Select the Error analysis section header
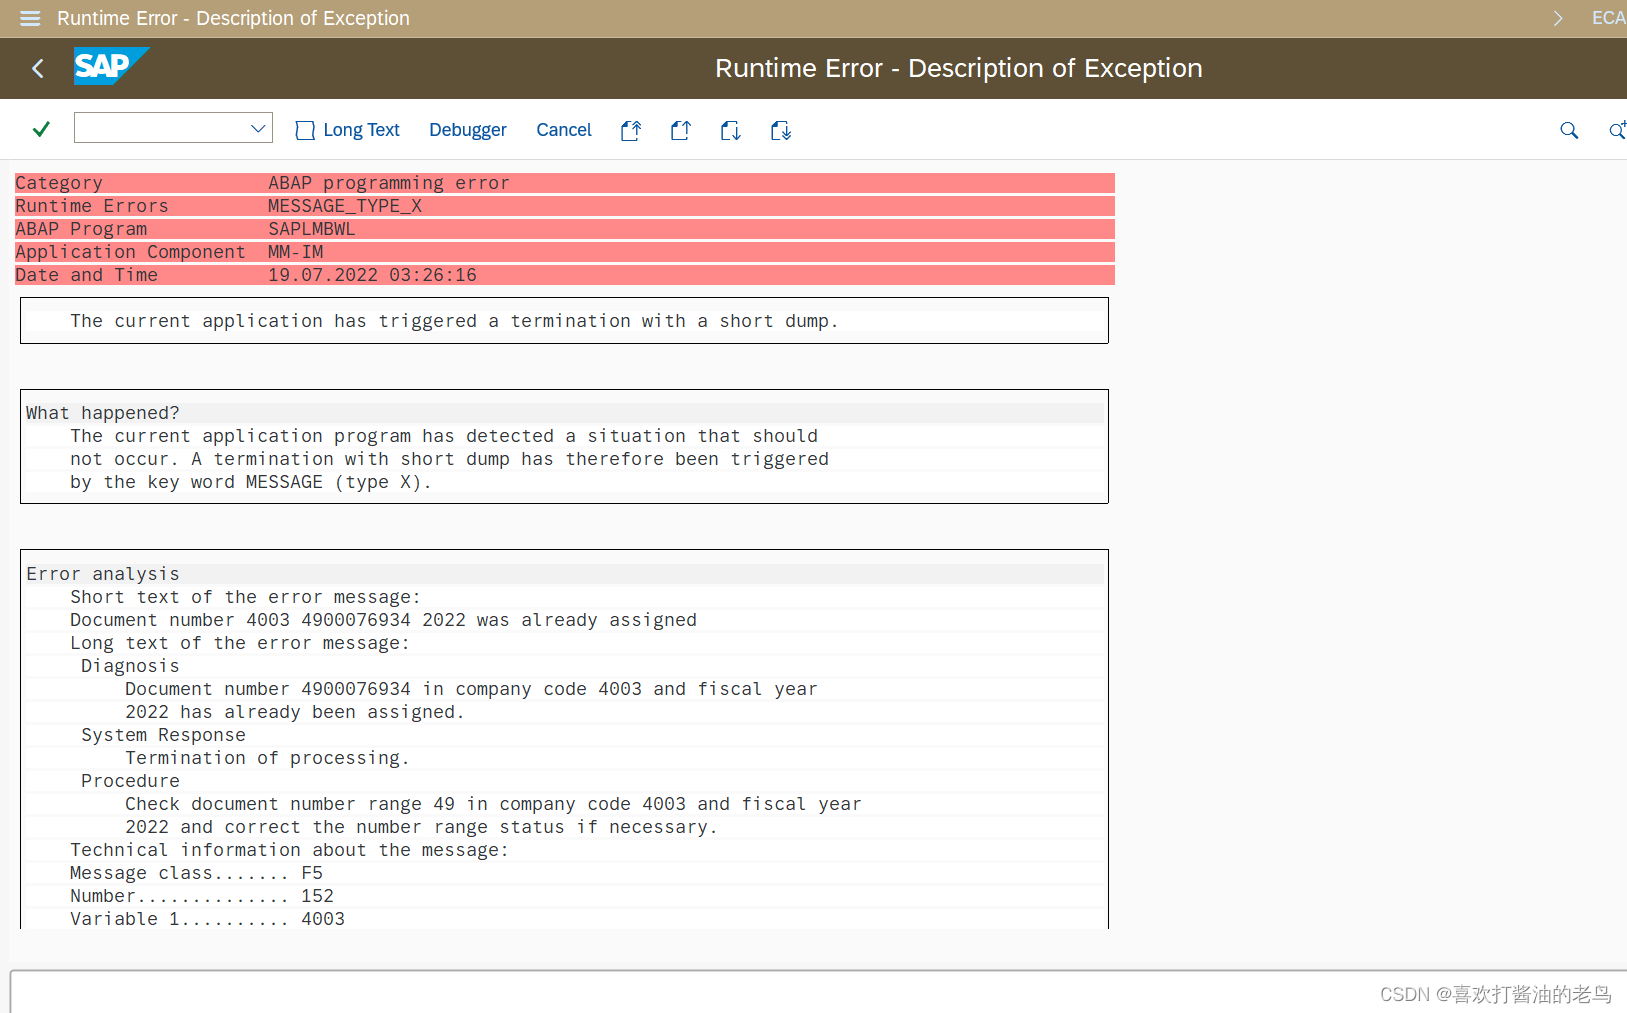This screenshot has height=1013, width=1627. 102,573
